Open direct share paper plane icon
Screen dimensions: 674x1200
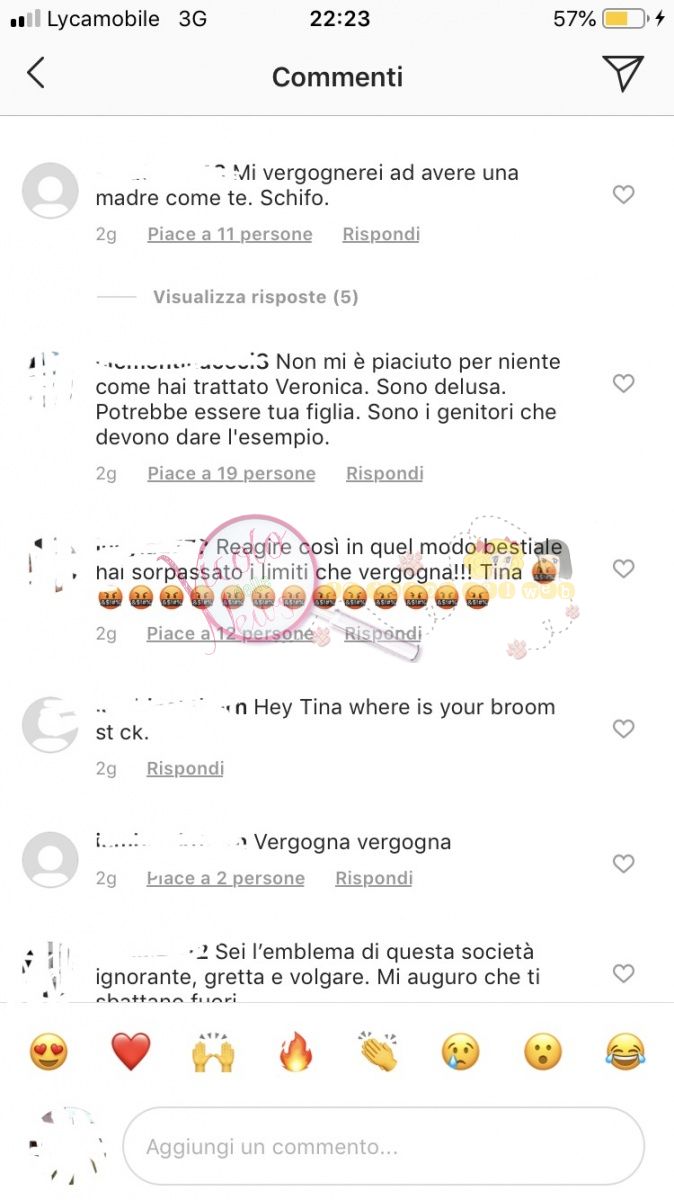point(622,74)
